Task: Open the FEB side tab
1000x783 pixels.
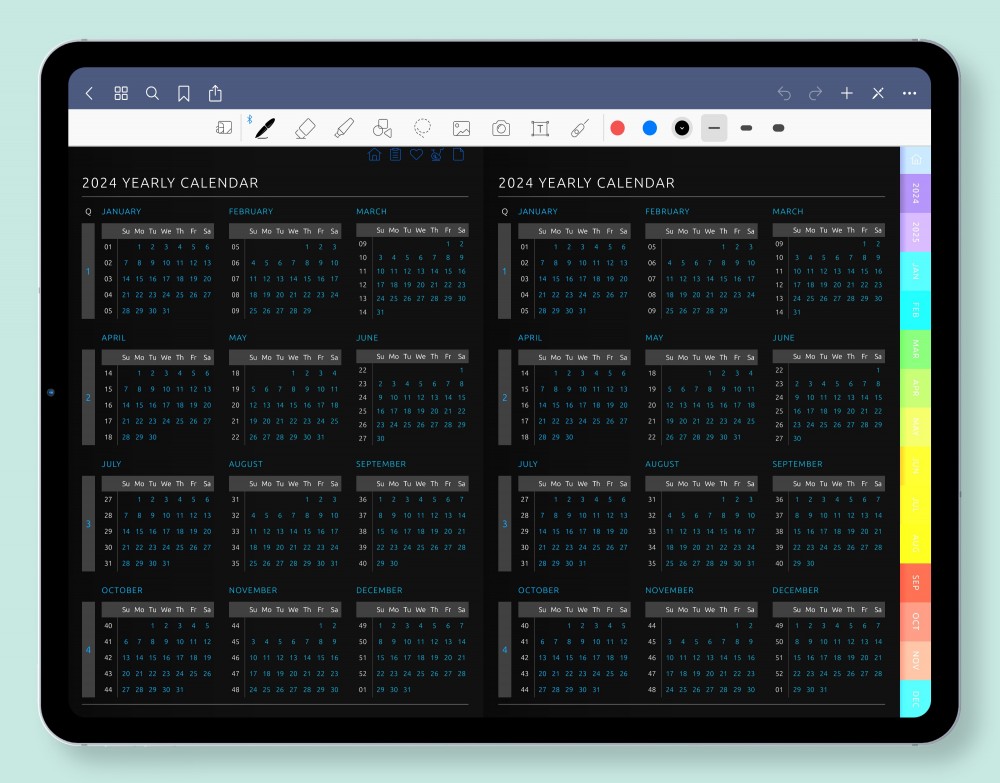Action: [916, 311]
